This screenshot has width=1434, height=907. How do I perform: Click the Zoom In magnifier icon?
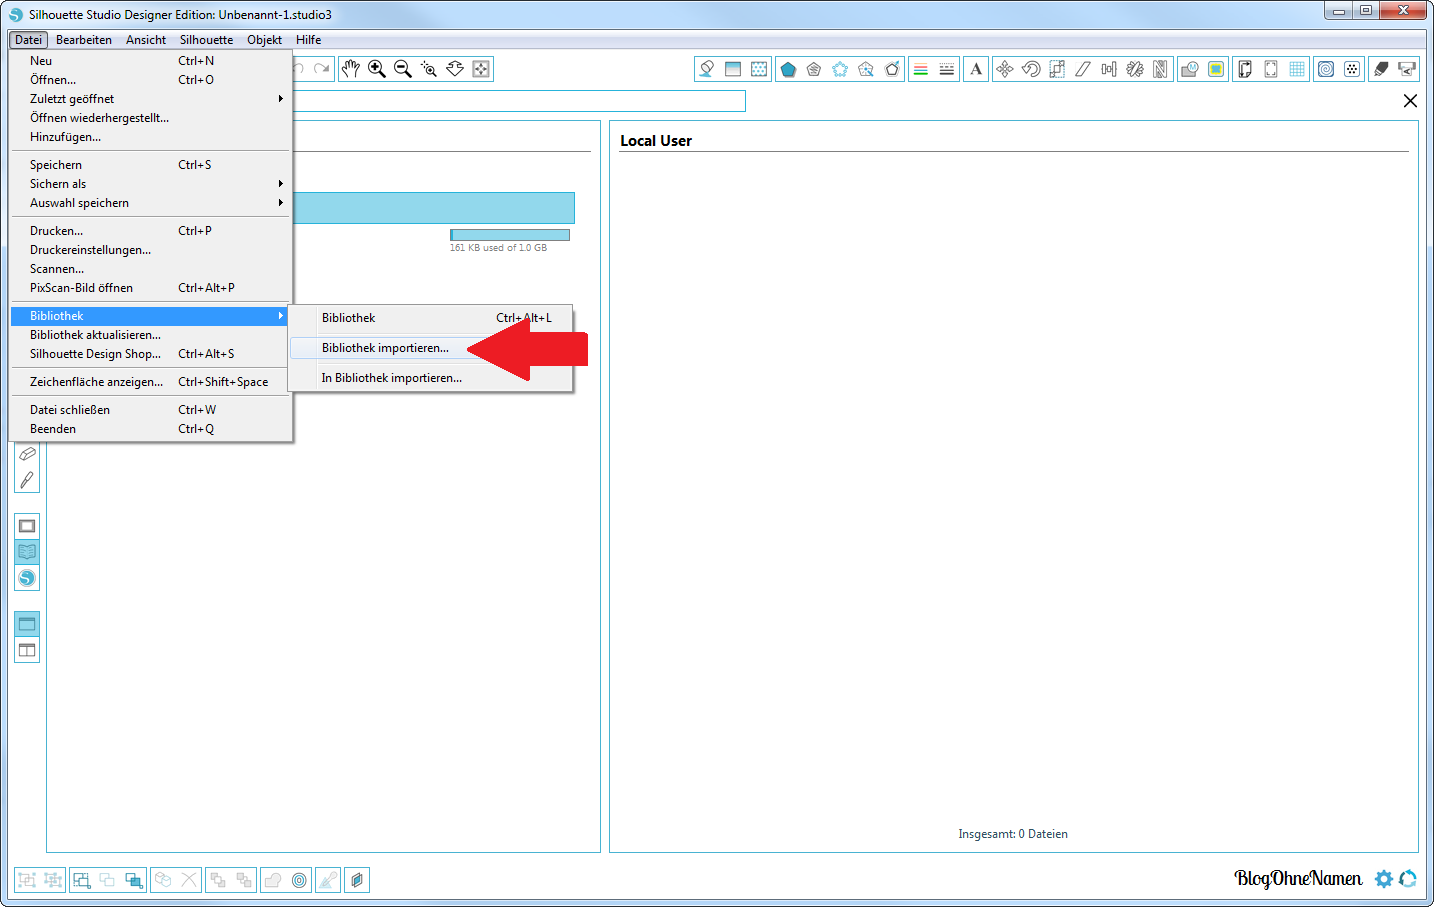pyautogui.click(x=377, y=69)
